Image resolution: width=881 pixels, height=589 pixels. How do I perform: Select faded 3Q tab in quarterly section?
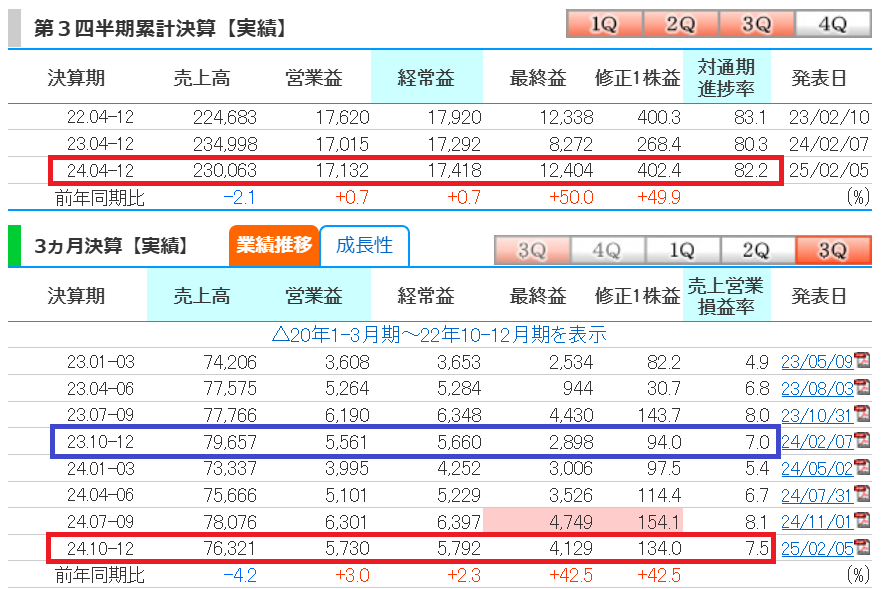click(x=532, y=250)
